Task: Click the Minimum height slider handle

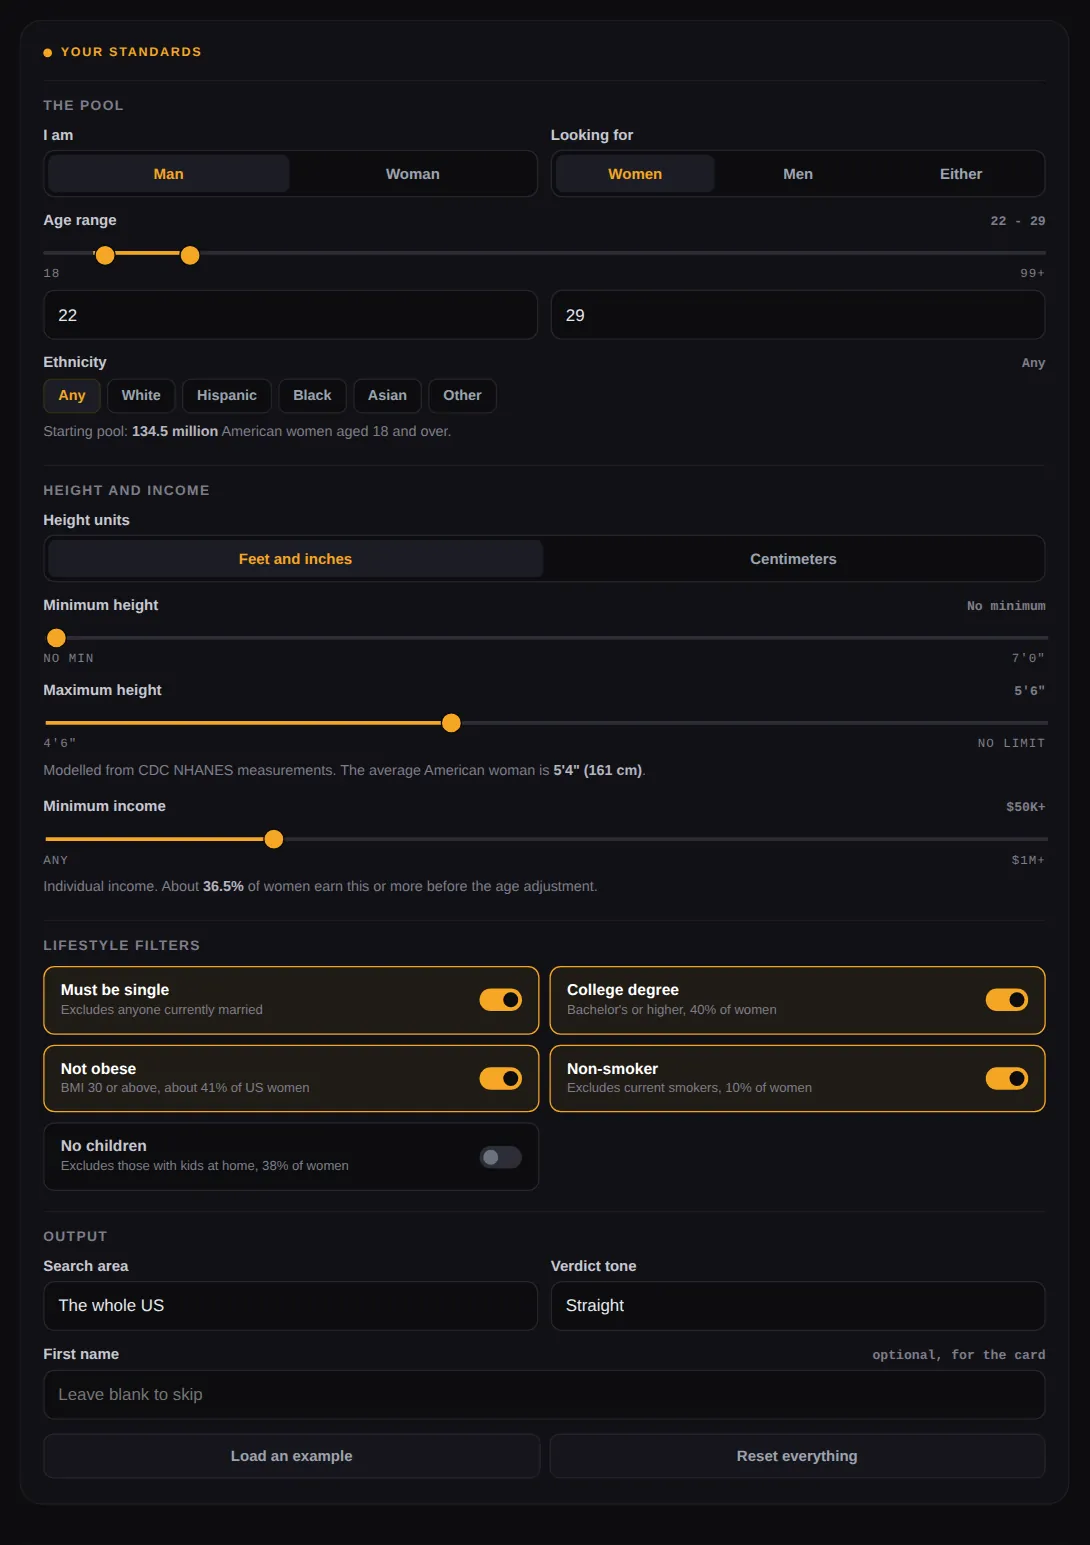Action: tap(57, 638)
